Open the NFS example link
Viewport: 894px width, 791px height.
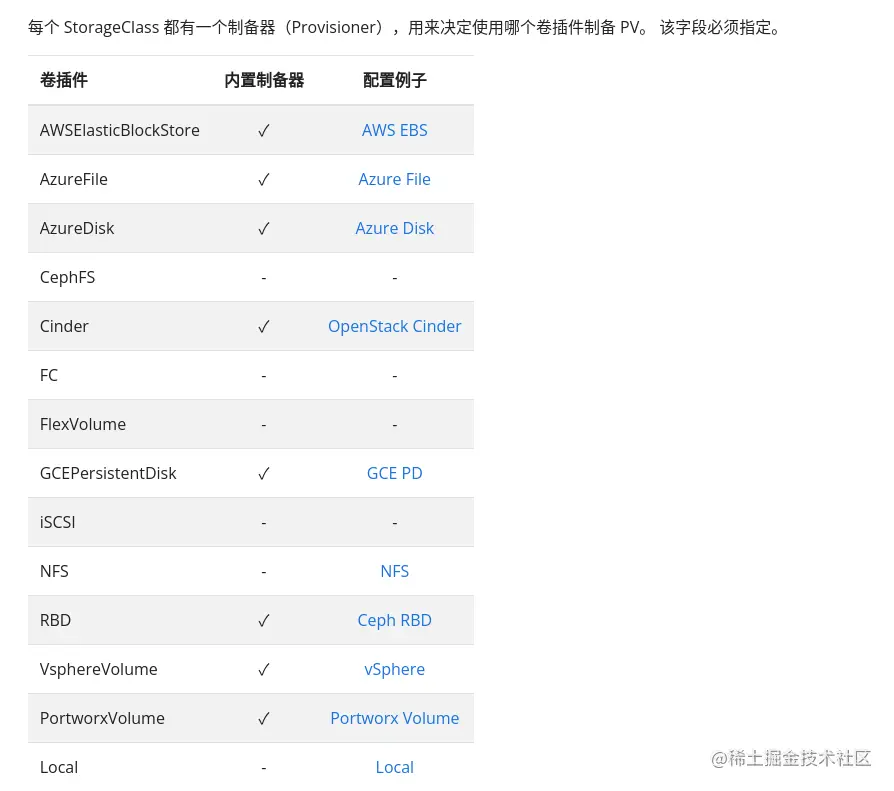point(395,571)
